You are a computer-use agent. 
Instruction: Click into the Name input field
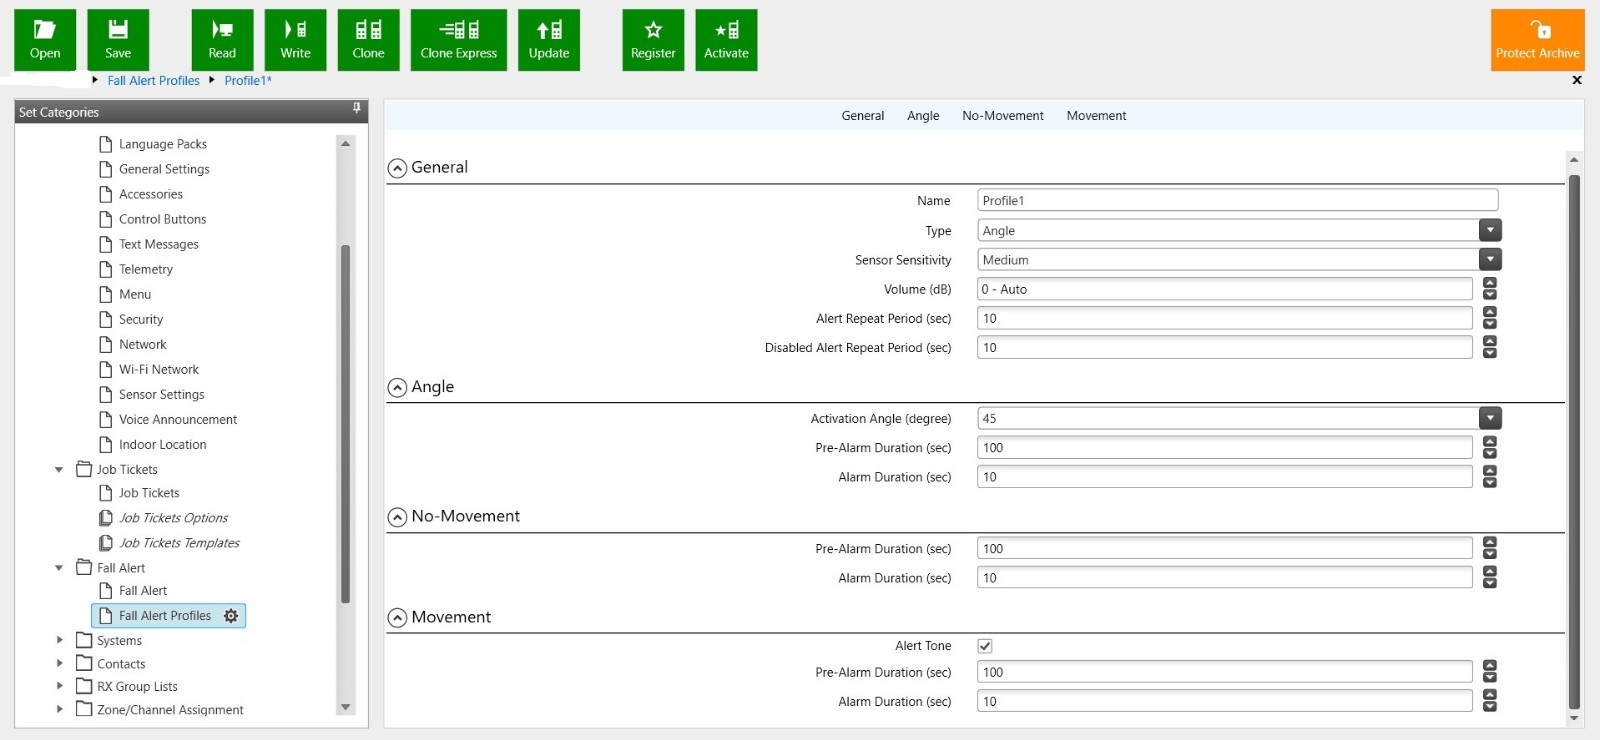point(1237,201)
